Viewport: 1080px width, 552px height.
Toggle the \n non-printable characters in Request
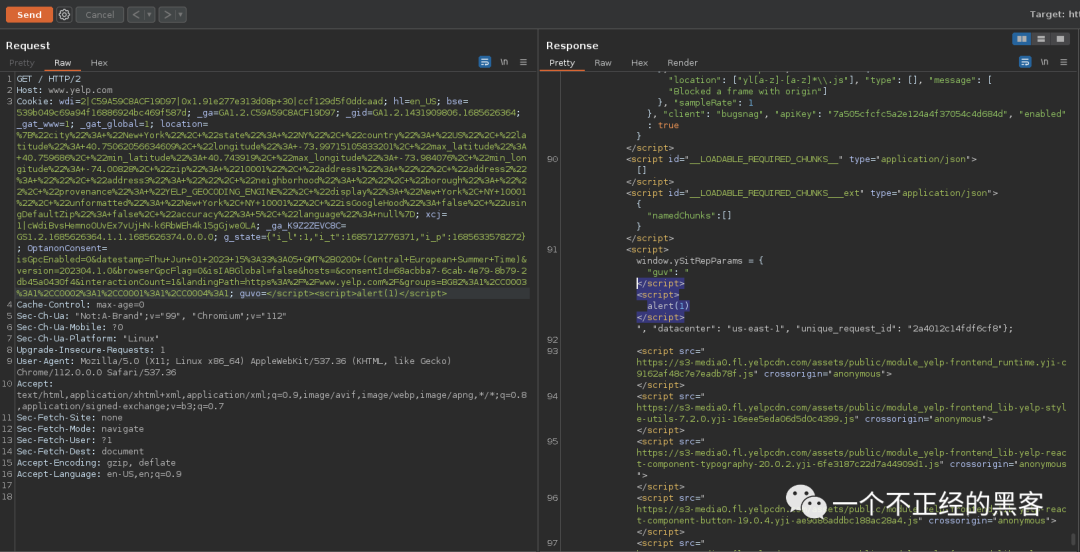tap(504, 62)
